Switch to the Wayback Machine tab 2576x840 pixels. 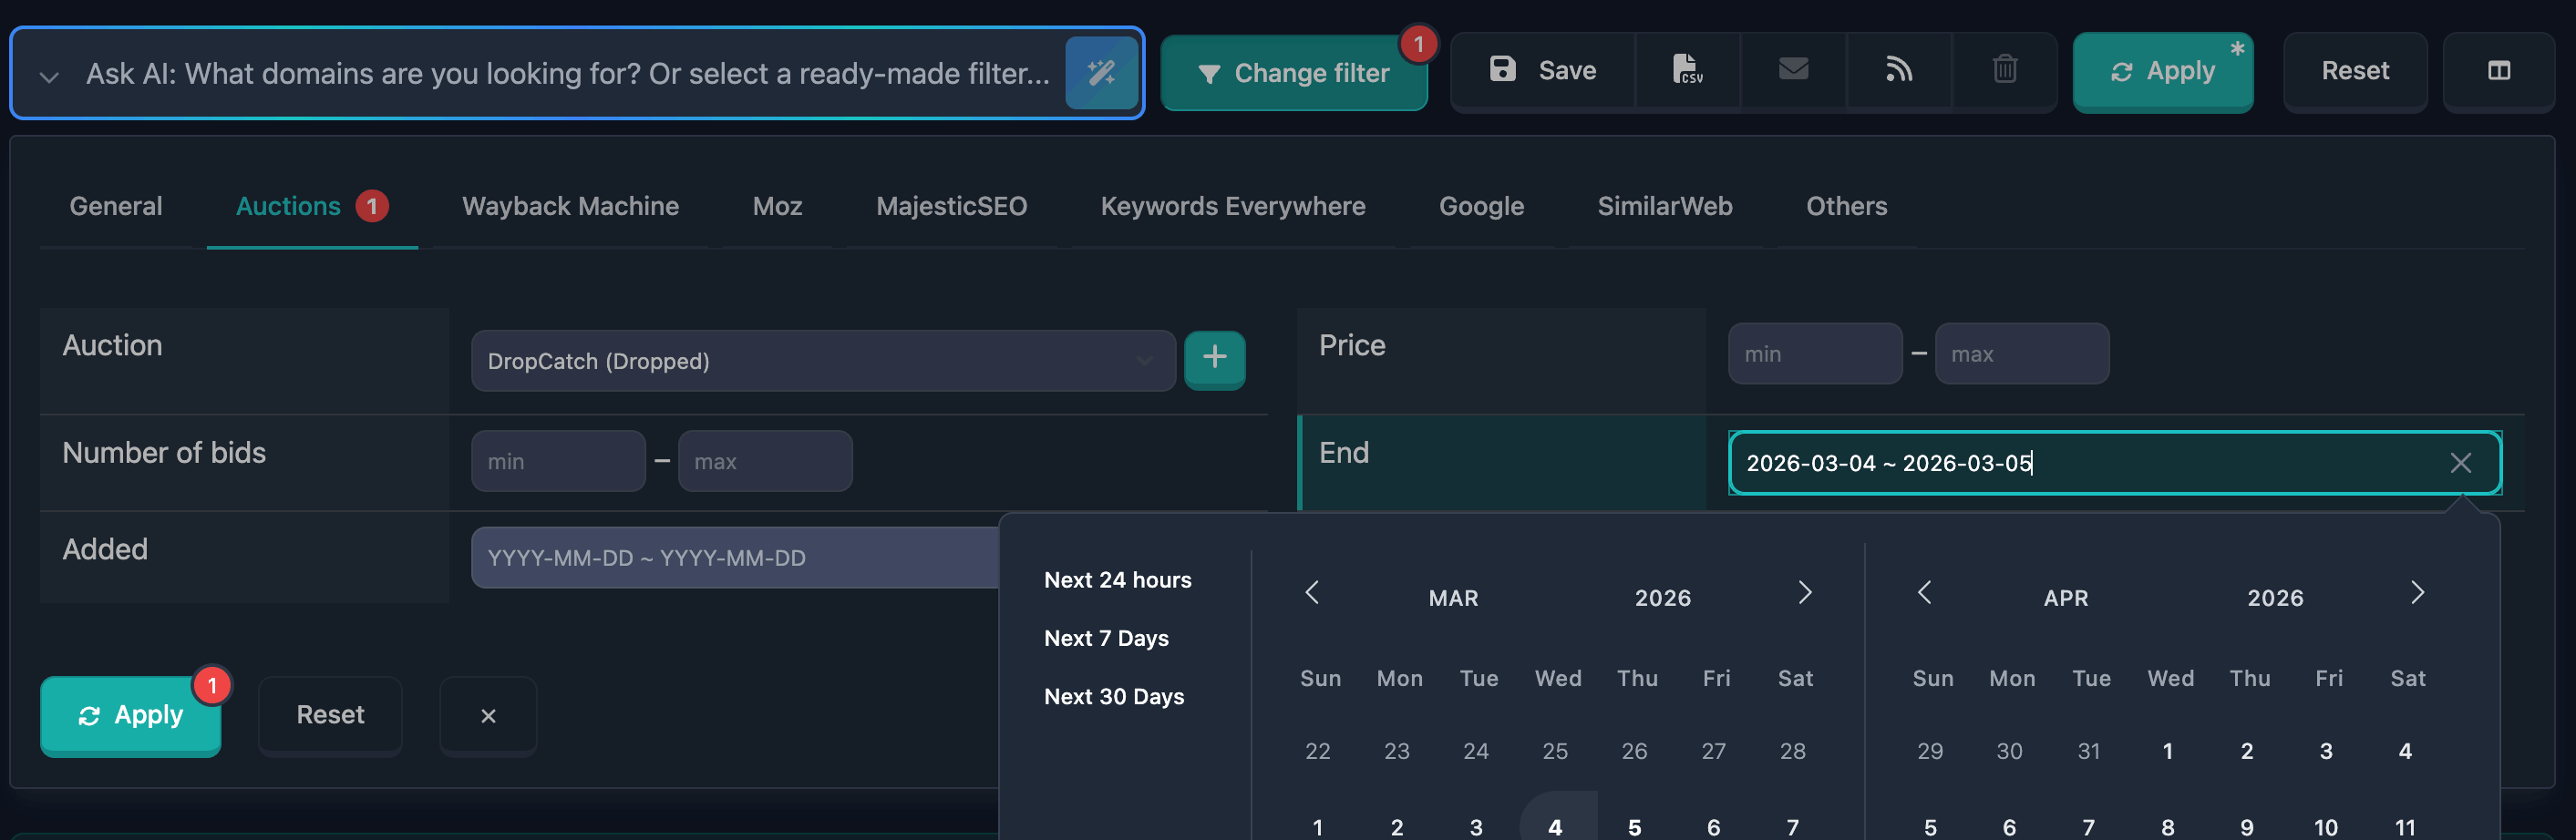coord(570,206)
